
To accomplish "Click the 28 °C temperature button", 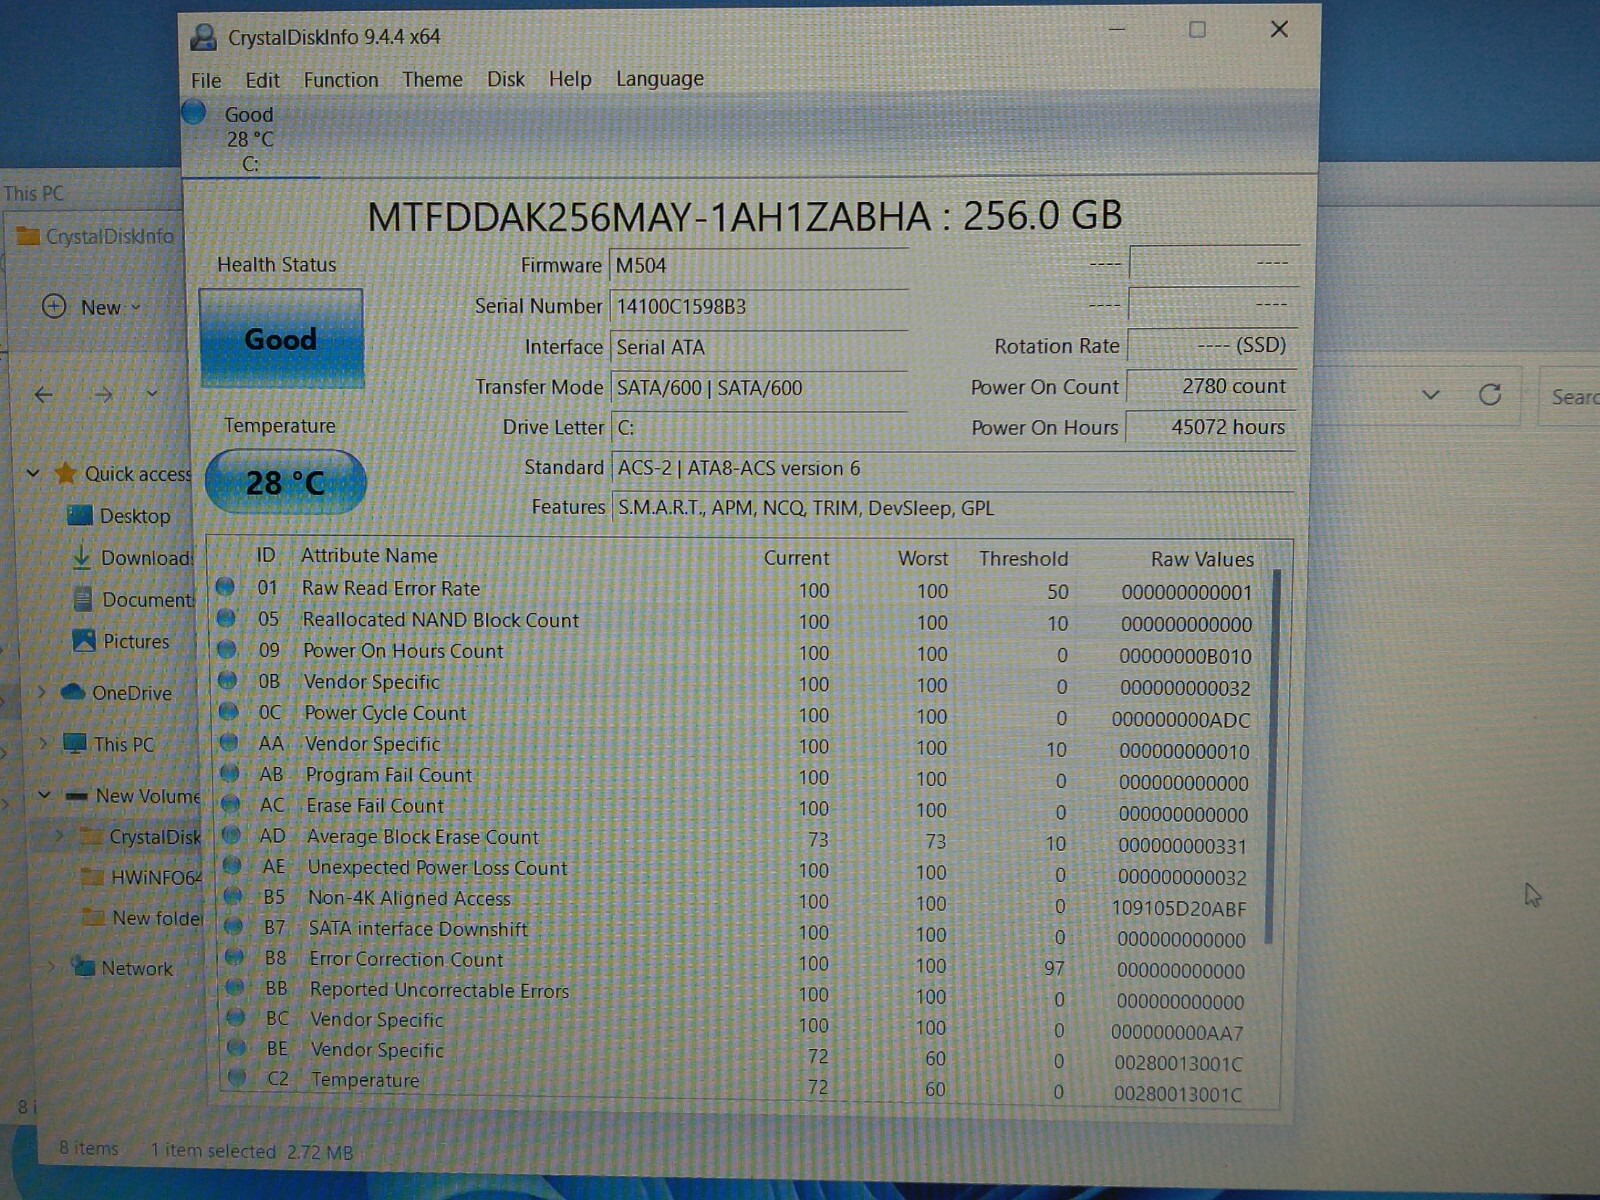I will [x=285, y=482].
